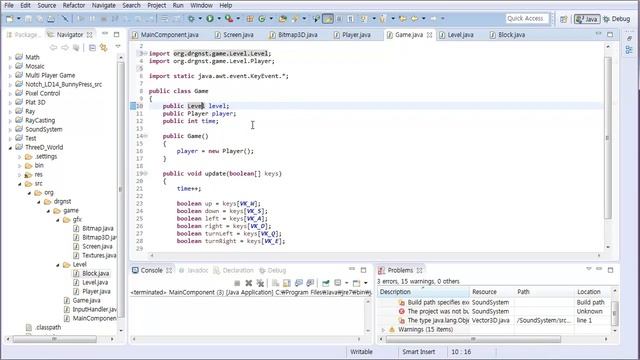Open the Debug button dropdown arrow
This screenshot has height=360, width=640.
tap(200, 19)
